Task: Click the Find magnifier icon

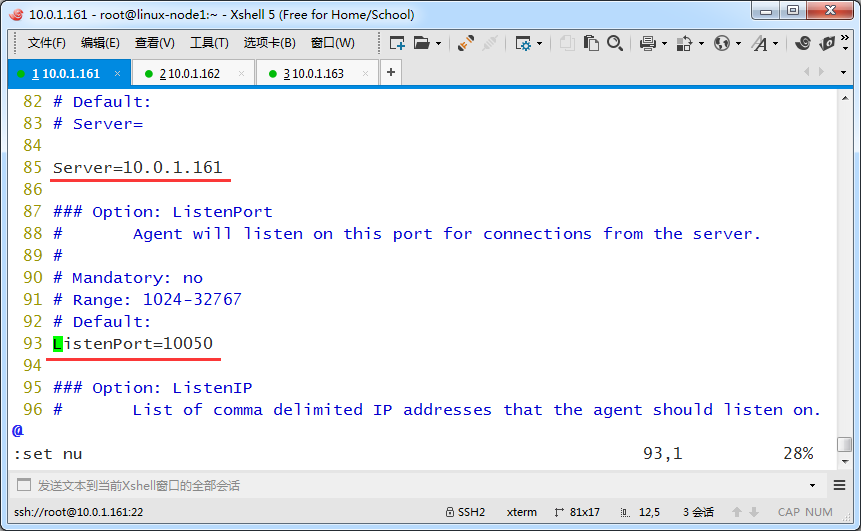Action: [614, 43]
